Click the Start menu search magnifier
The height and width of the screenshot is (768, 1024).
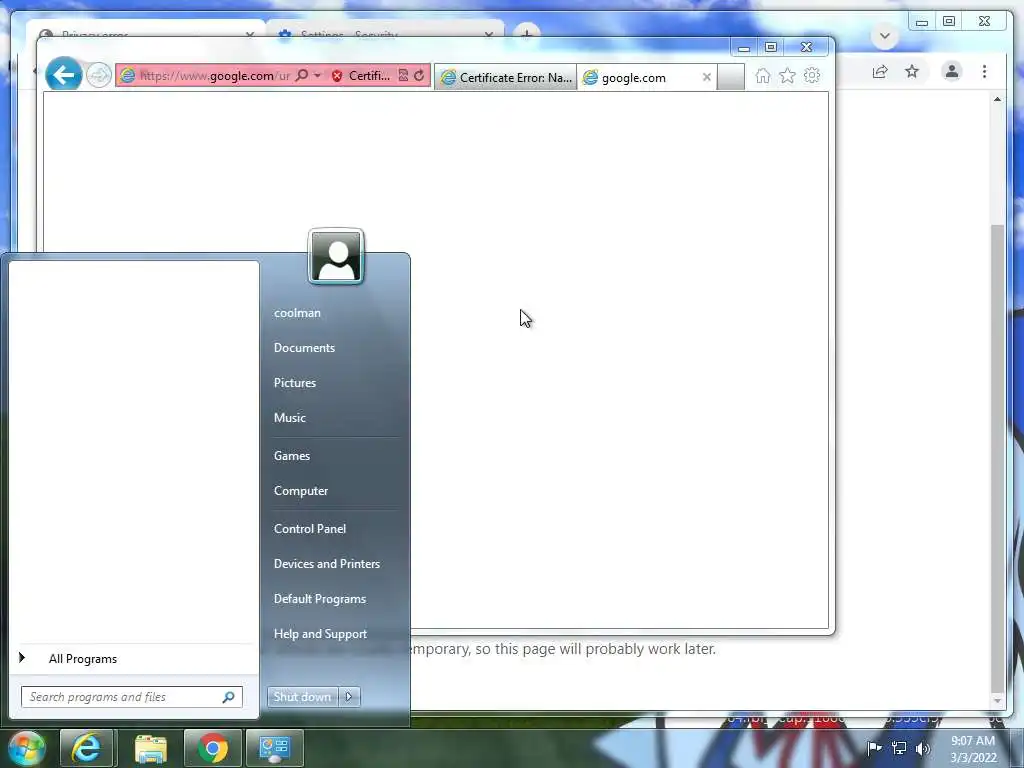coord(229,697)
